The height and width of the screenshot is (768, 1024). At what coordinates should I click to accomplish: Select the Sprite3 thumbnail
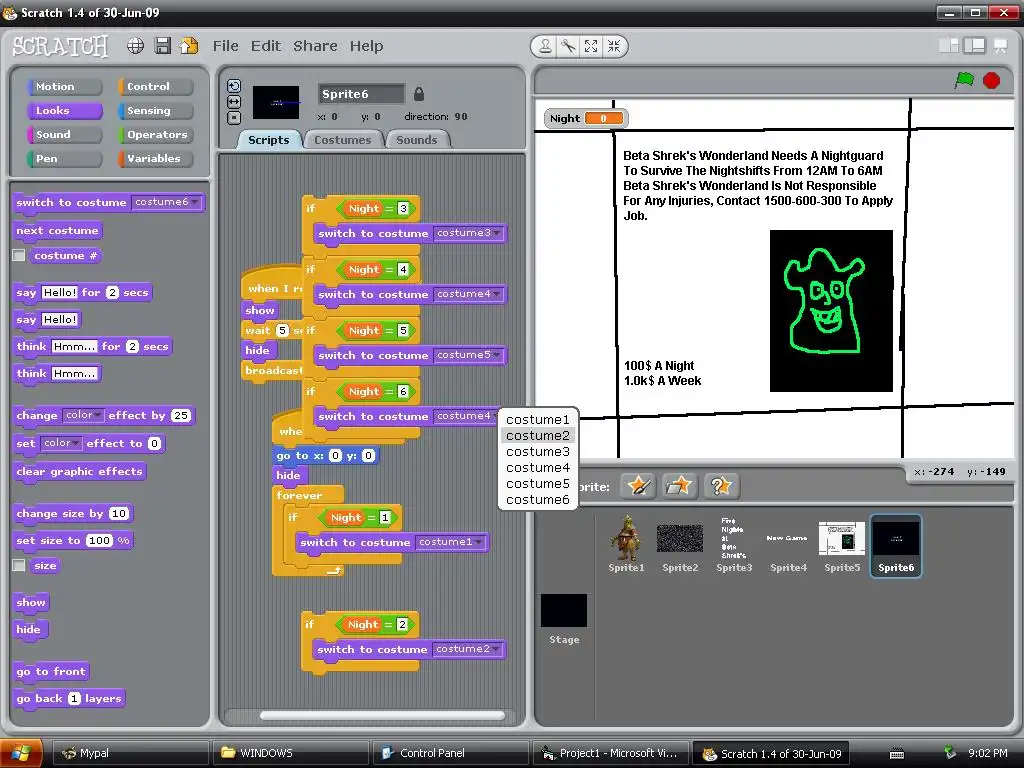point(734,545)
